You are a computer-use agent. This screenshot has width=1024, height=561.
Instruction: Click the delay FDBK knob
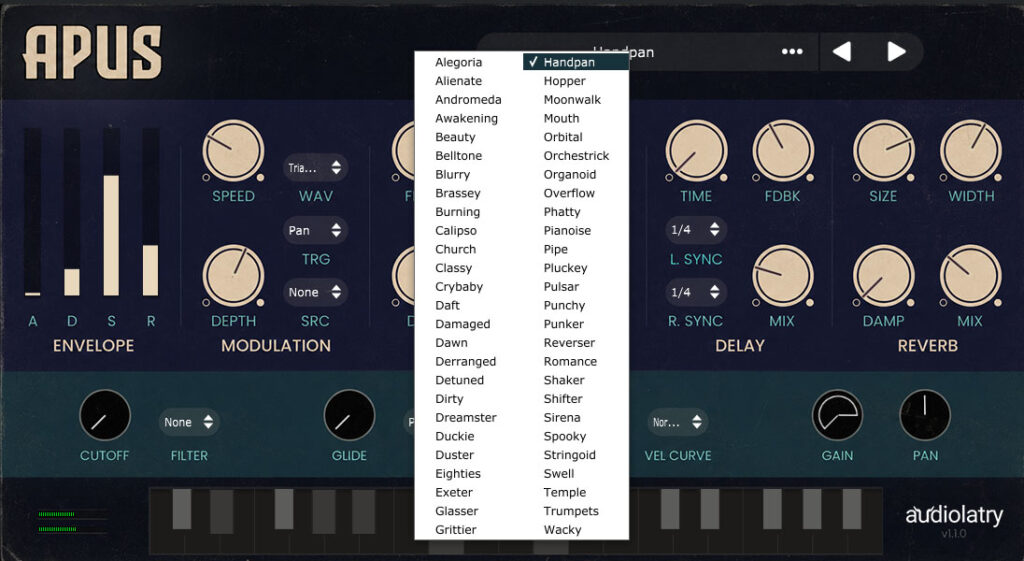coord(783,150)
